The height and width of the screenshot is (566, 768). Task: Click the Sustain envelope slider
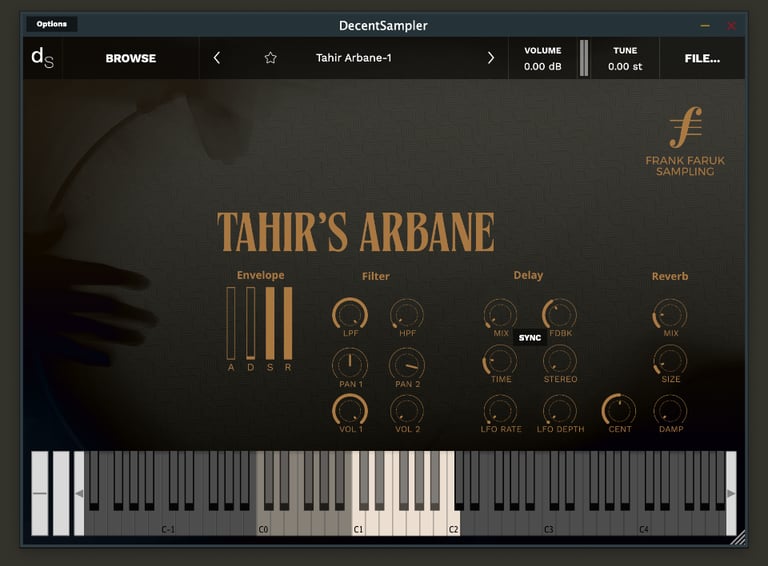coord(270,323)
